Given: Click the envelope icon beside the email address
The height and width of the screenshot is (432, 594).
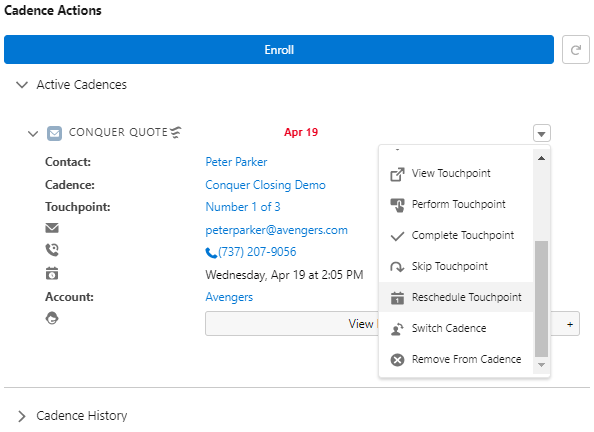Looking at the screenshot, I should [52, 228].
